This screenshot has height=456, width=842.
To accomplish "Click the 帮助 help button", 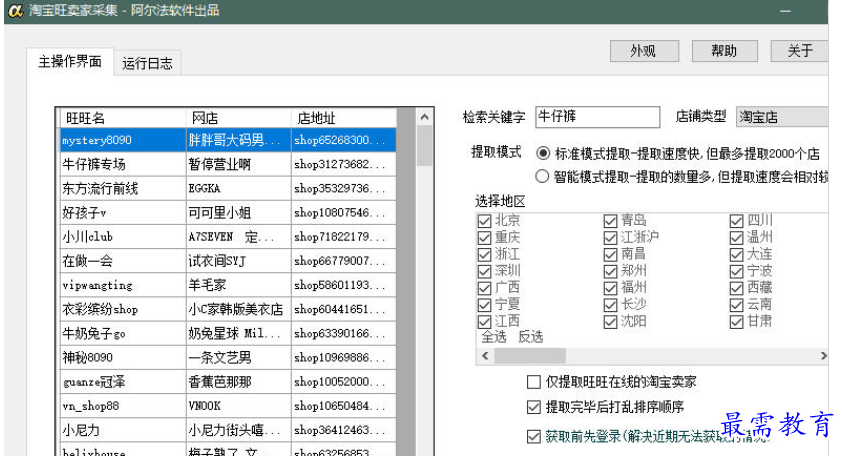I will point(724,51).
